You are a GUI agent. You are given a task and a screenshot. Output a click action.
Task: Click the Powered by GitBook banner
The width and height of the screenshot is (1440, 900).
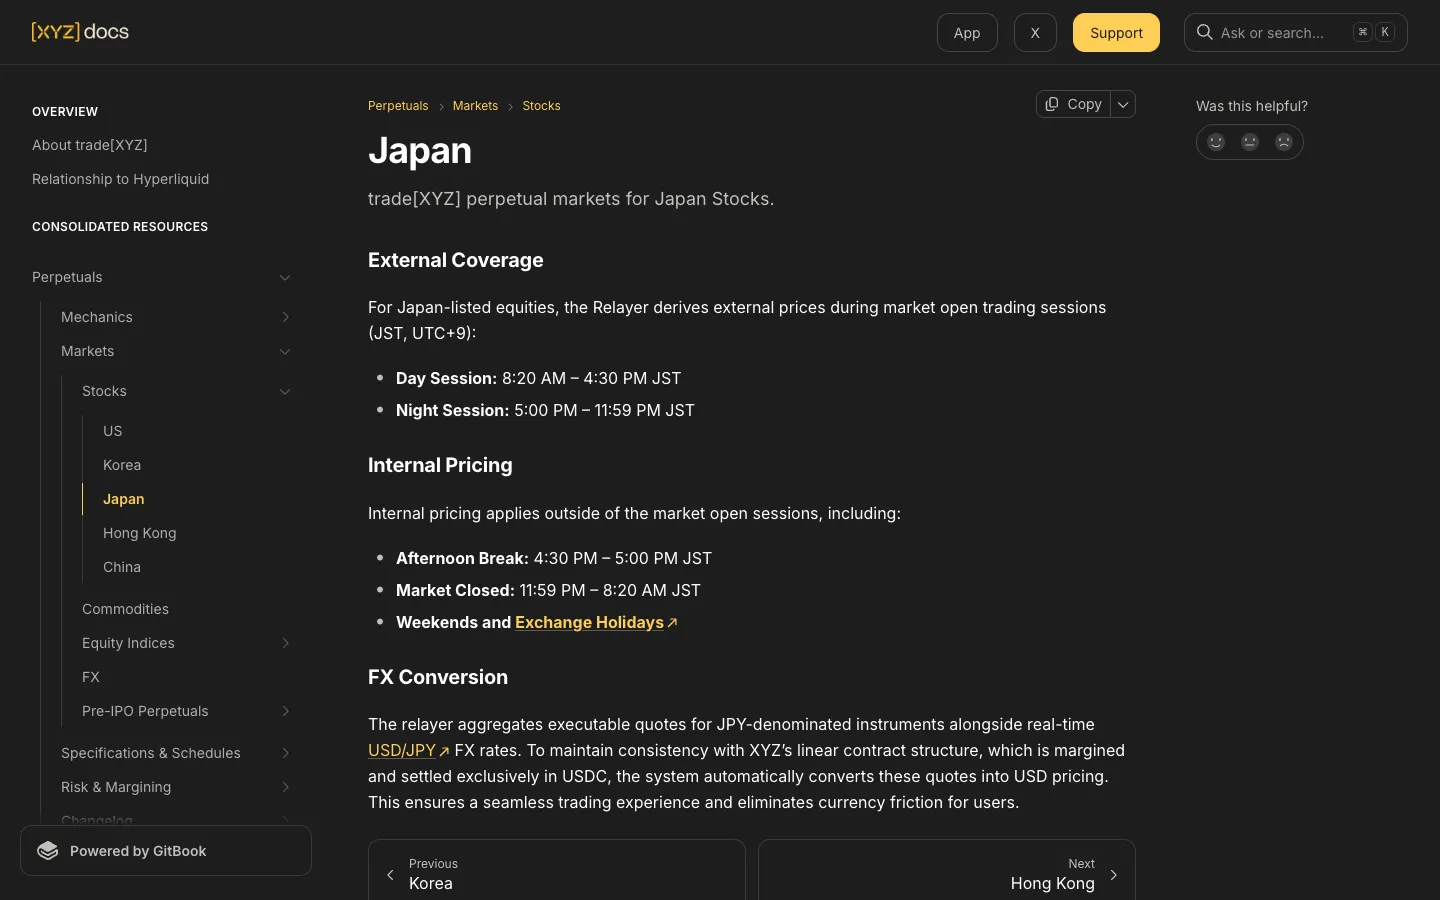166,851
